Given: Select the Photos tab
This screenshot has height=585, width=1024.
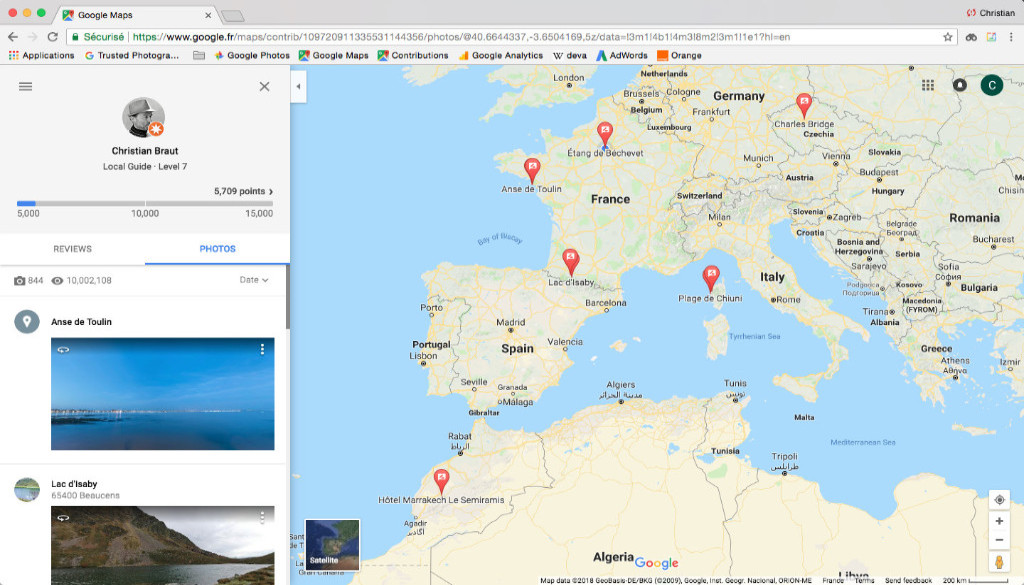Looking at the screenshot, I should click(217, 249).
